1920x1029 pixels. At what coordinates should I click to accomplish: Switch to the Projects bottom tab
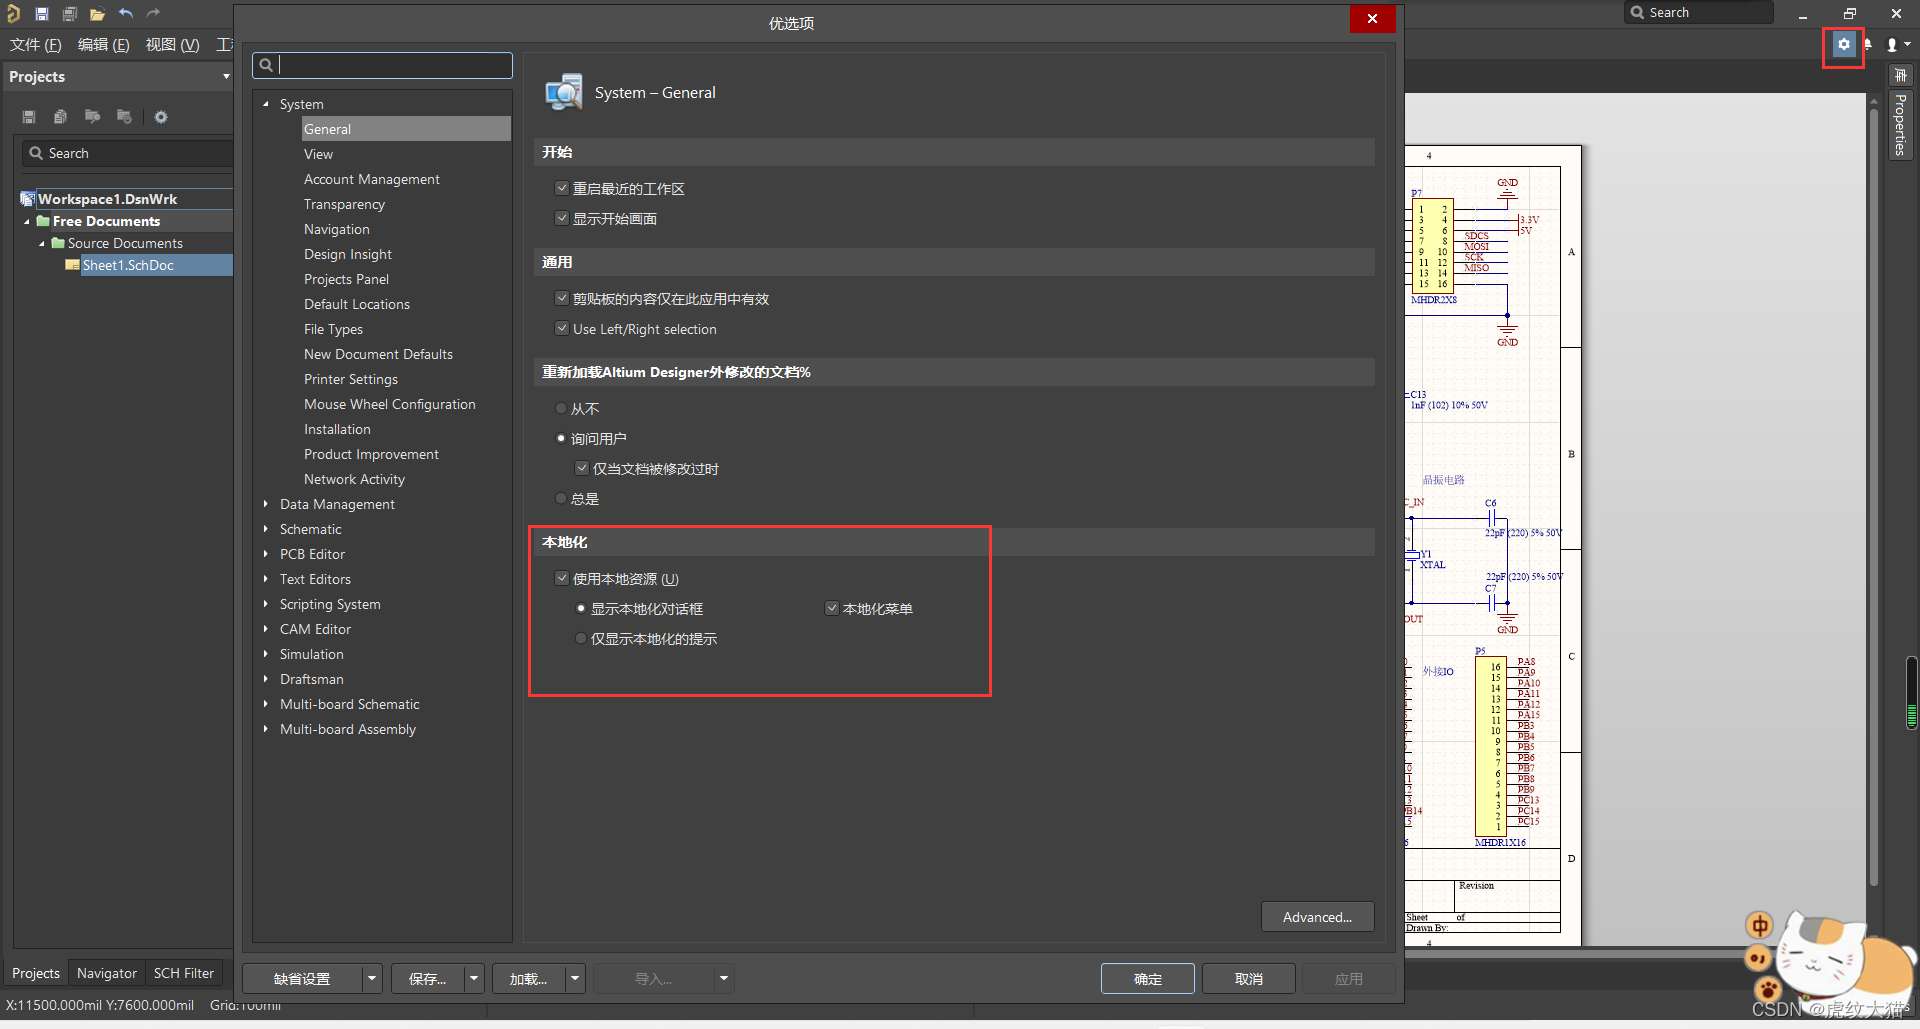pyautogui.click(x=36, y=973)
